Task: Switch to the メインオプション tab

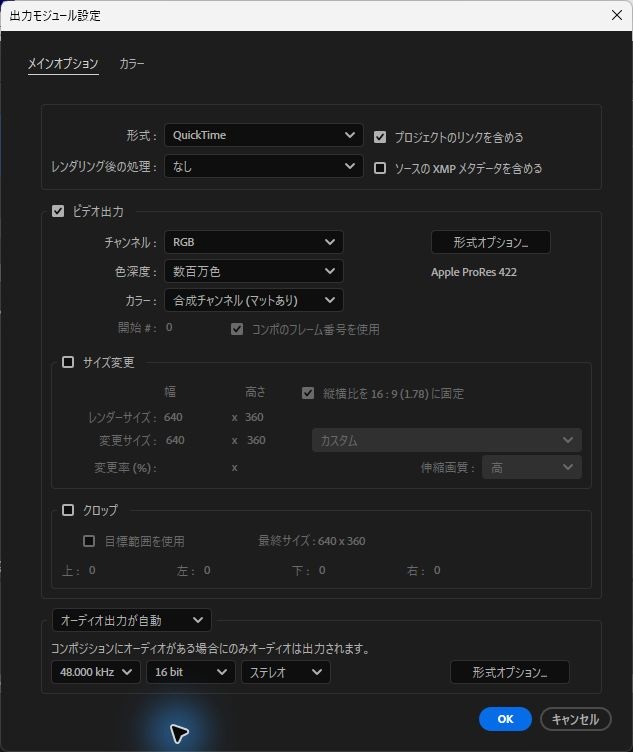Action: click(x=63, y=64)
